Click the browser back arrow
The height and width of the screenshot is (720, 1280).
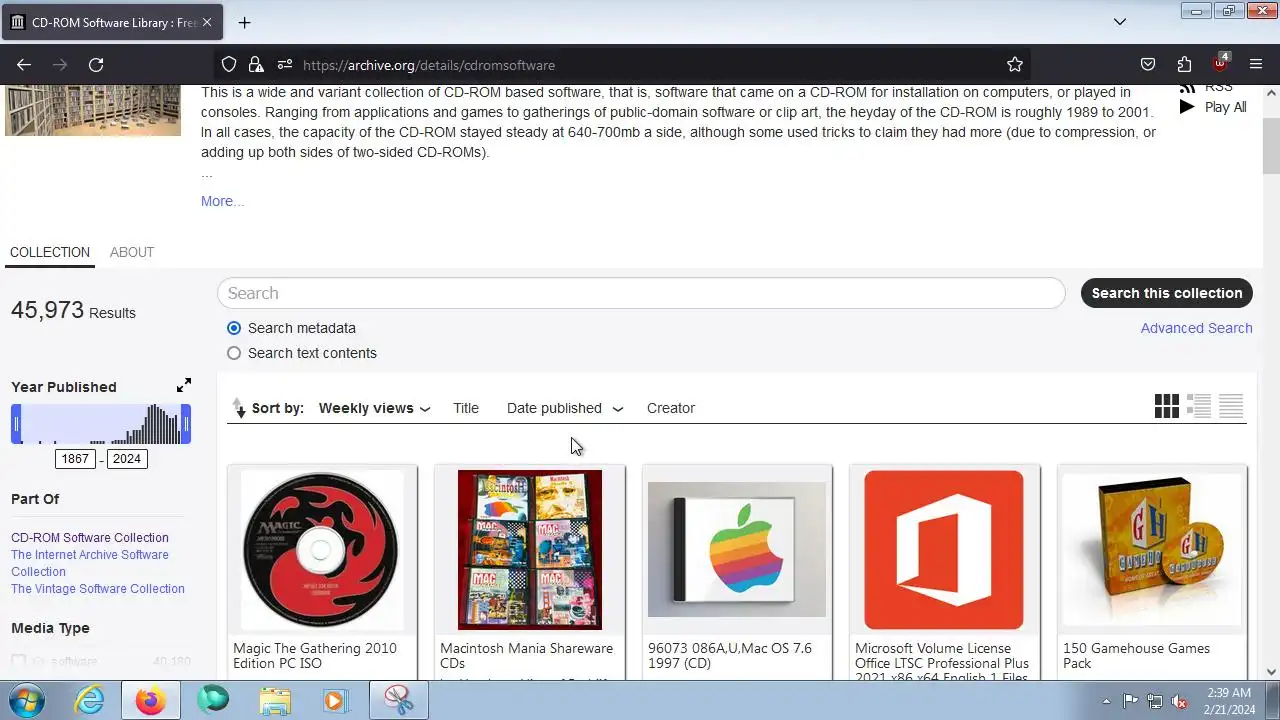point(24,64)
